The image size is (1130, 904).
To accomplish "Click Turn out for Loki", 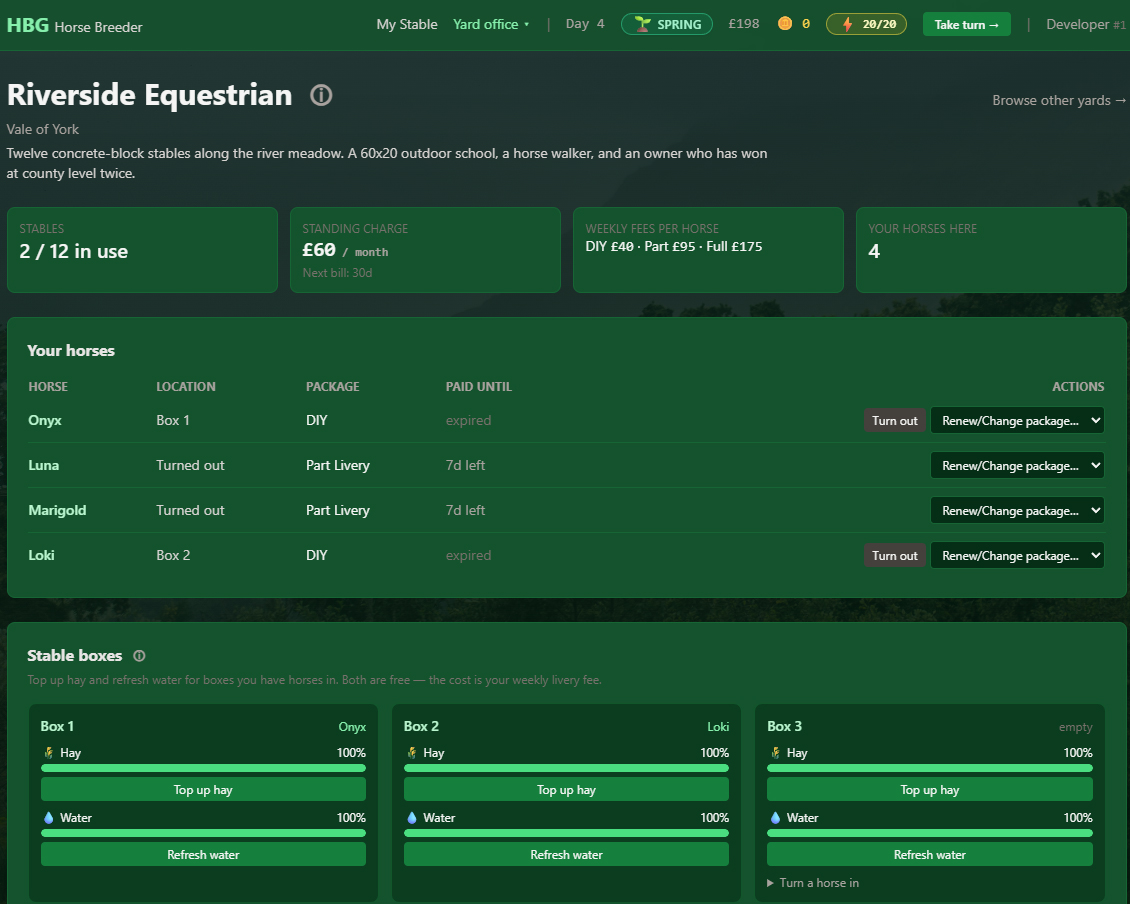I will point(894,555).
